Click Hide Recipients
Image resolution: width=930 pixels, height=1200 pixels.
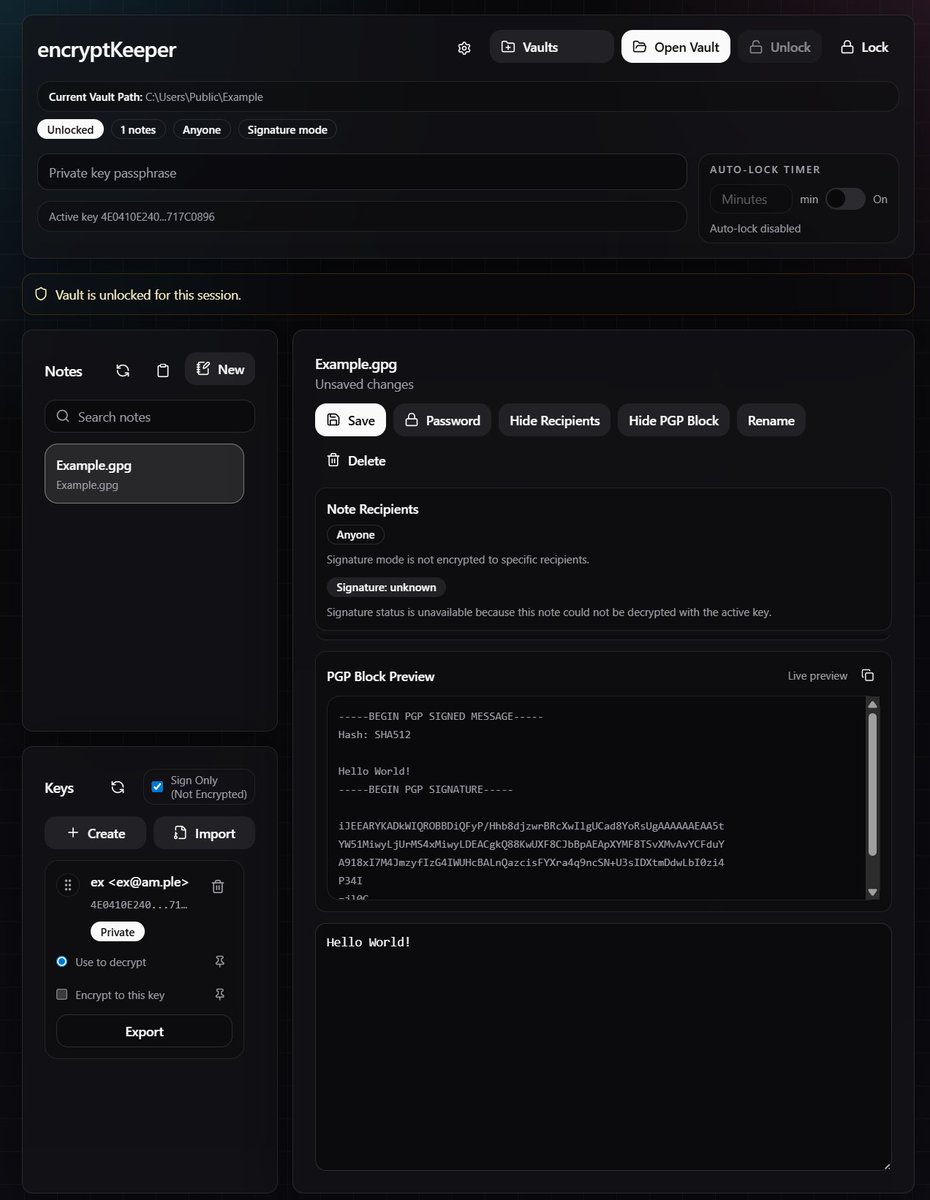[x=555, y=420]
